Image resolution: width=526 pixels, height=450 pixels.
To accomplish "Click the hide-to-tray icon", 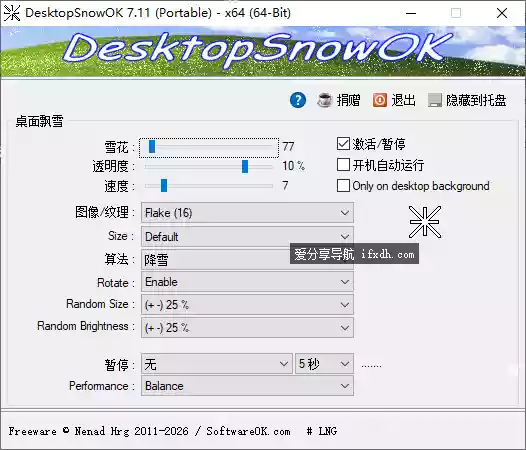I will [x=435, y=100].
